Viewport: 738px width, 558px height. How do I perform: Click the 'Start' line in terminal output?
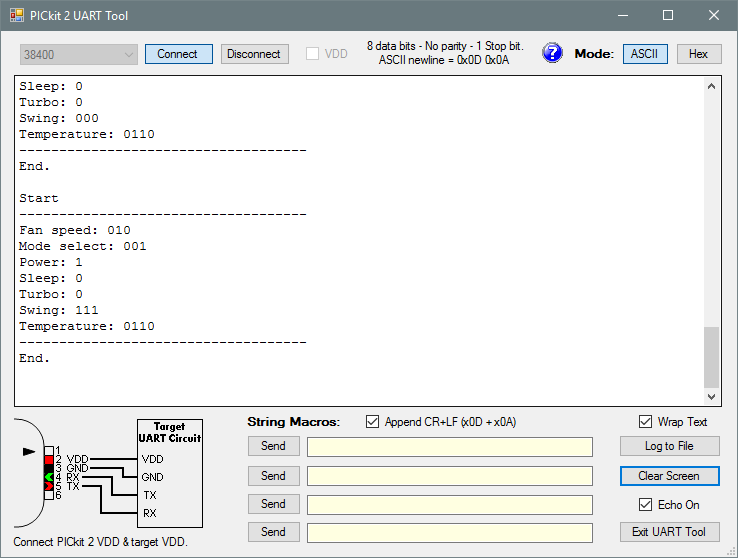pyautogui.click(x=39, y=198)
